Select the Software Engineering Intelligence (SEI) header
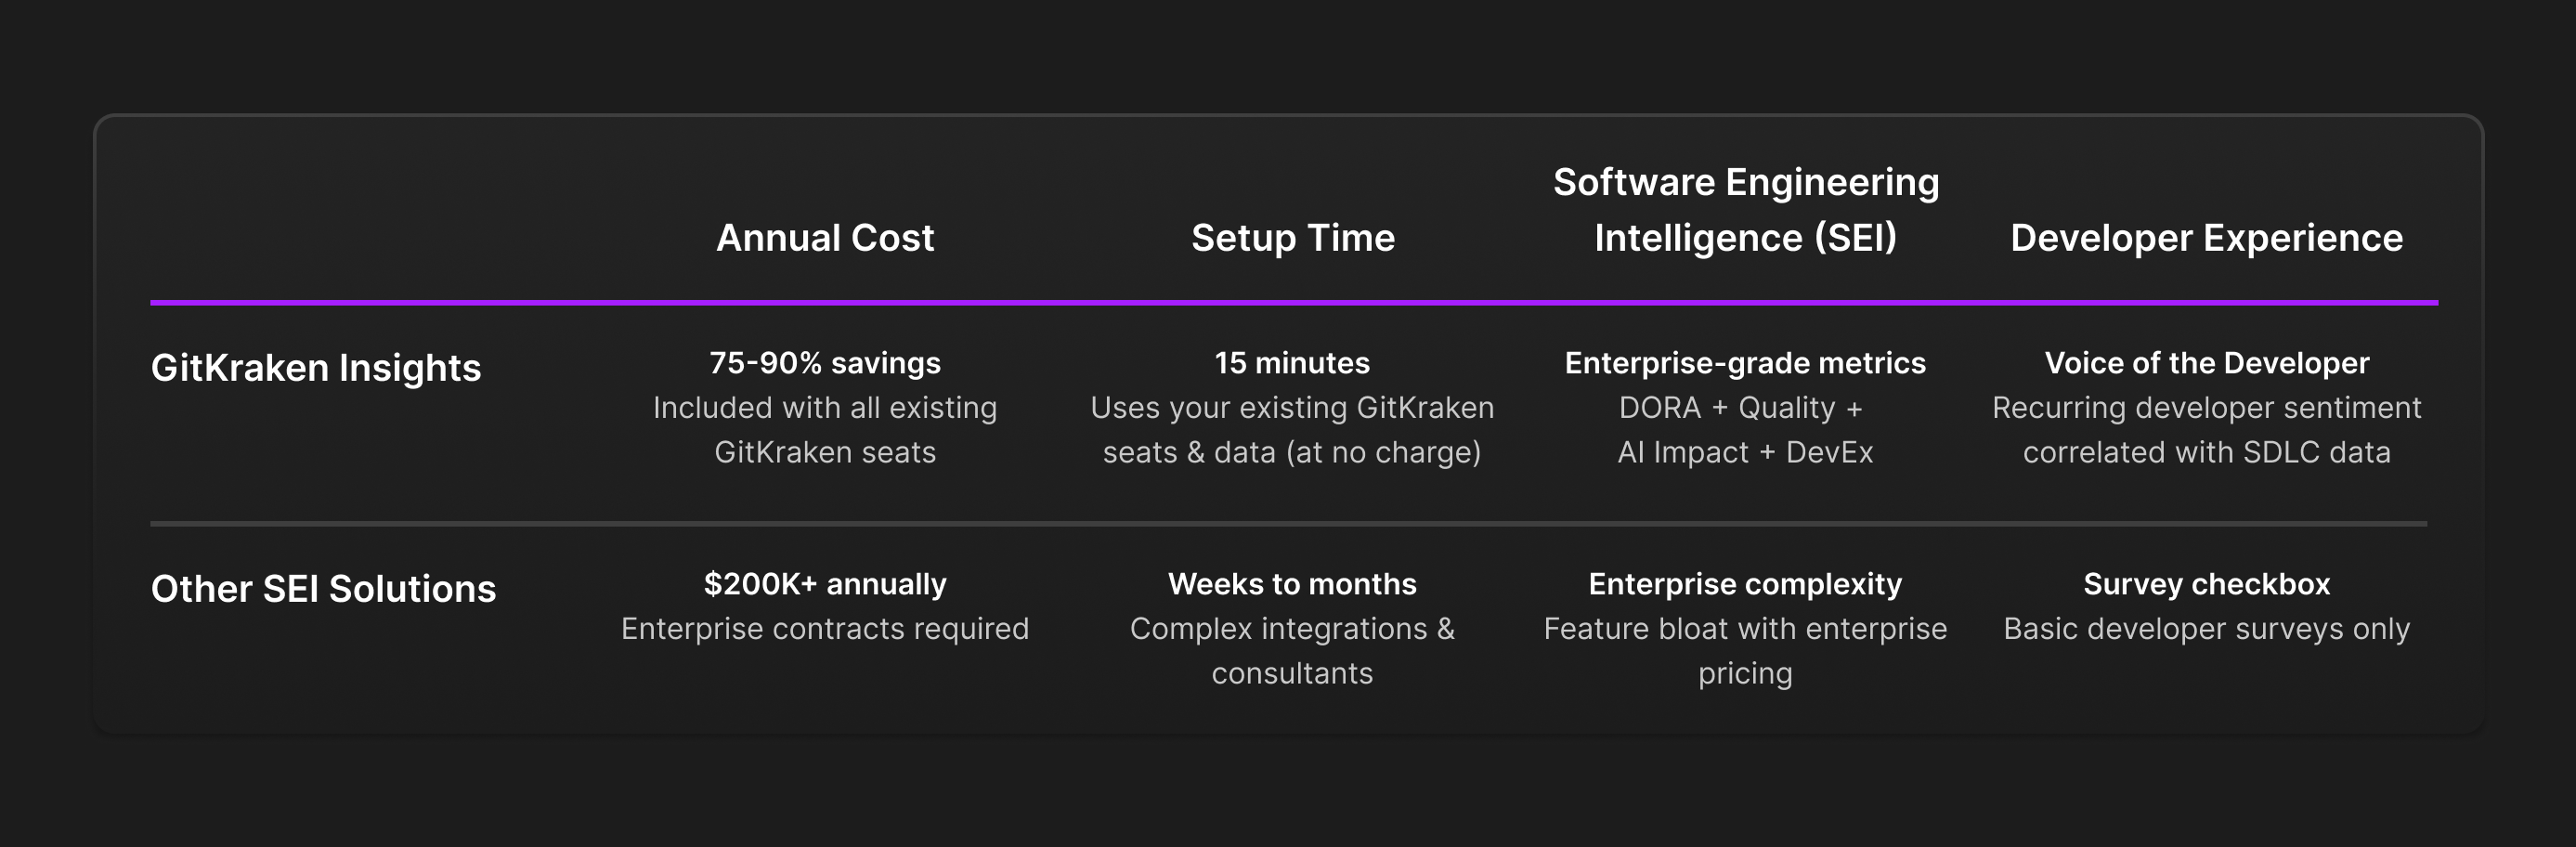 click(x=1745, y=210)
